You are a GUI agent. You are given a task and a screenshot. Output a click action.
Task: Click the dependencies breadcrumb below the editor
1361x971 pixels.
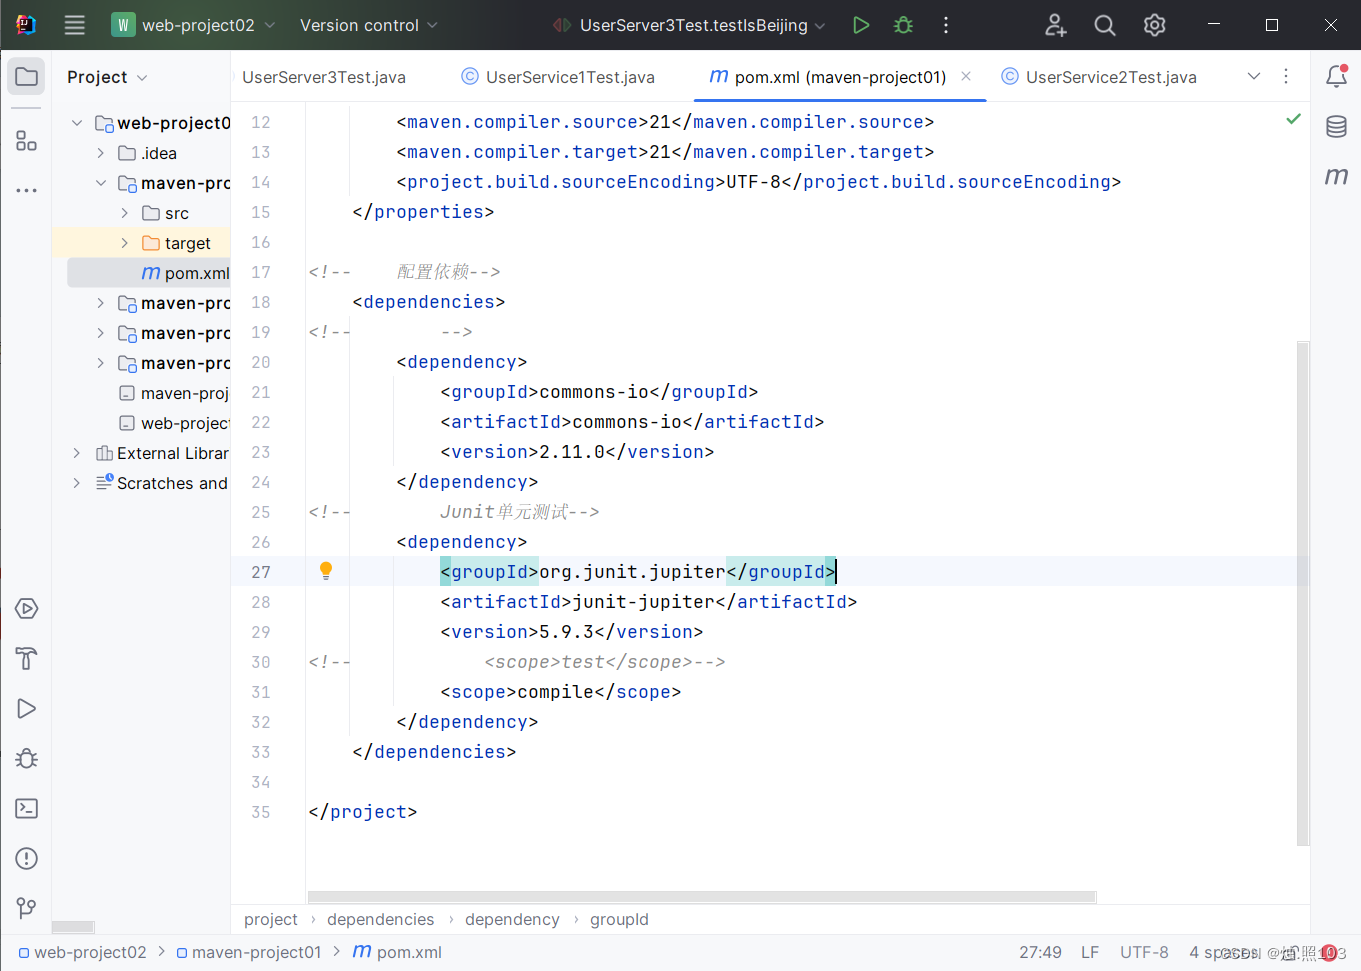coord(380,919)
